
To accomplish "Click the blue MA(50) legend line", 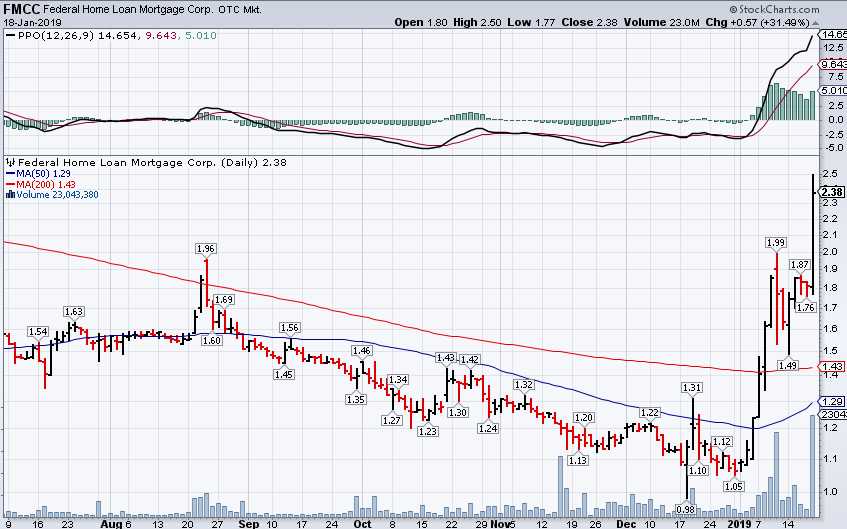I will click(x=10, y=173).
